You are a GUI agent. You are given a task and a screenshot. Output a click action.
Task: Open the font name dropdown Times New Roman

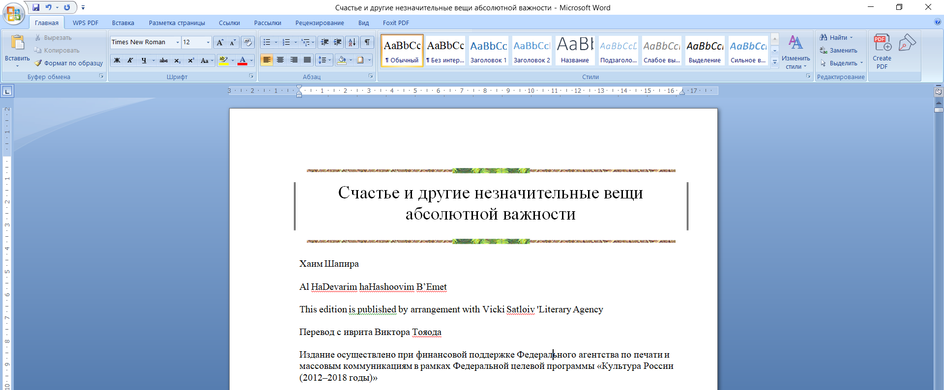[178, 43]
